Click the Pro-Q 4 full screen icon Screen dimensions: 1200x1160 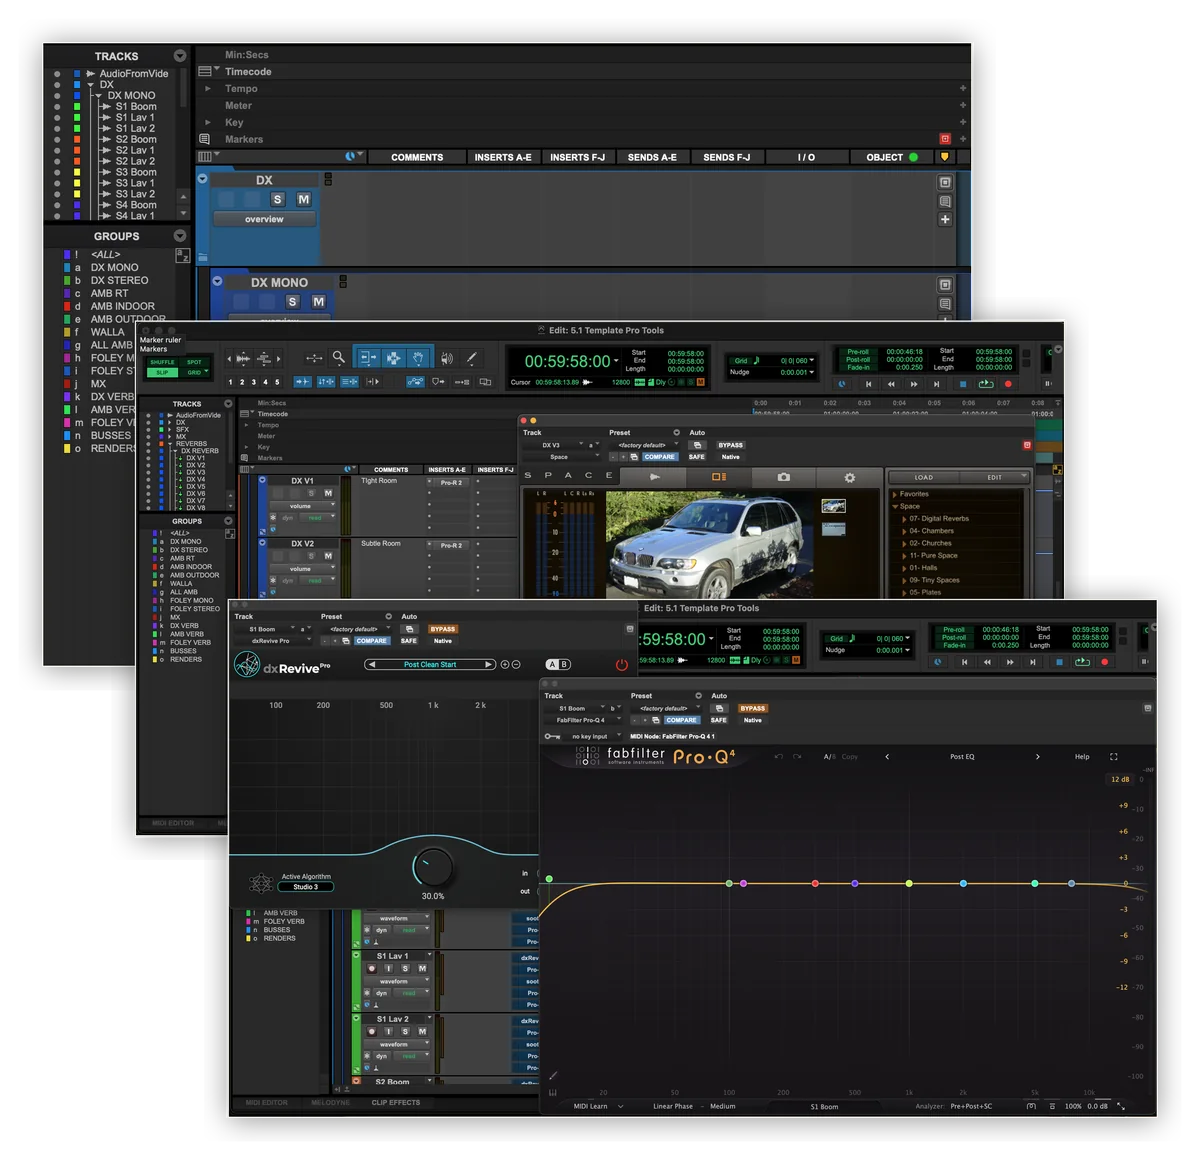(x=1113, y=757)
